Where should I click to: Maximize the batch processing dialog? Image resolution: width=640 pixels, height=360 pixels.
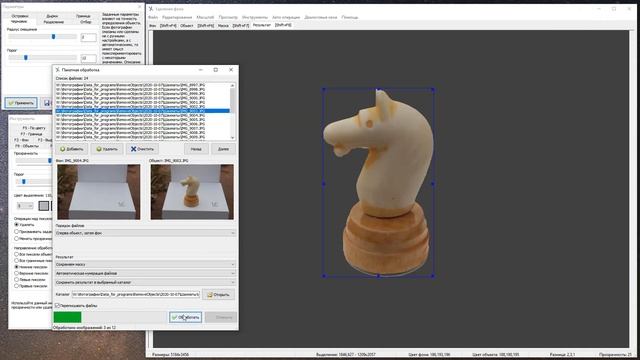pyautogui.click(x=216, y=70)
